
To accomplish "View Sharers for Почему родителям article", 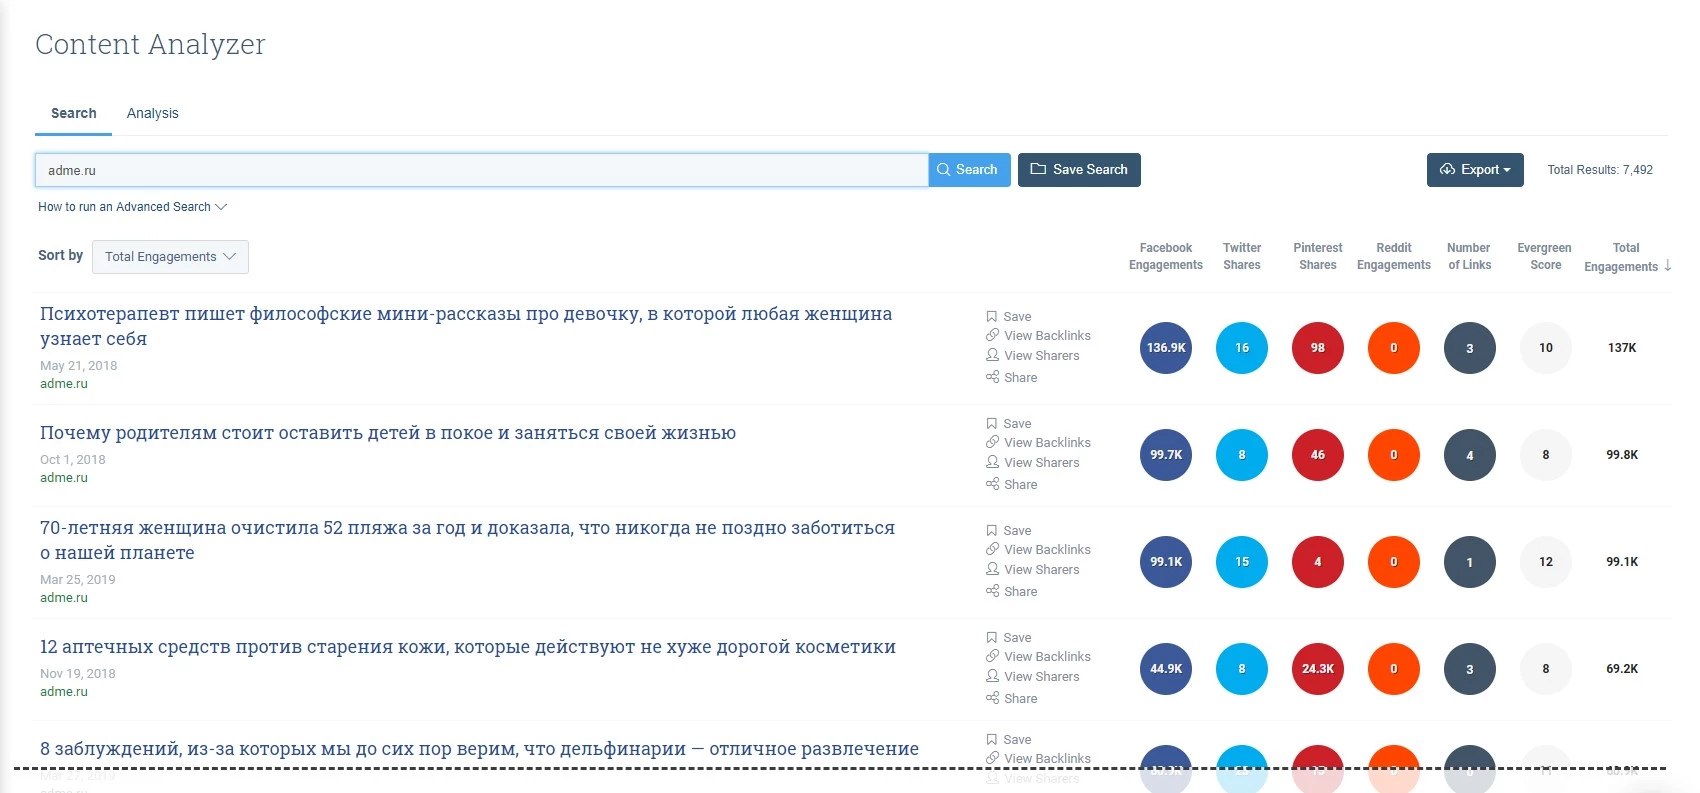I will click(1033, 463).
